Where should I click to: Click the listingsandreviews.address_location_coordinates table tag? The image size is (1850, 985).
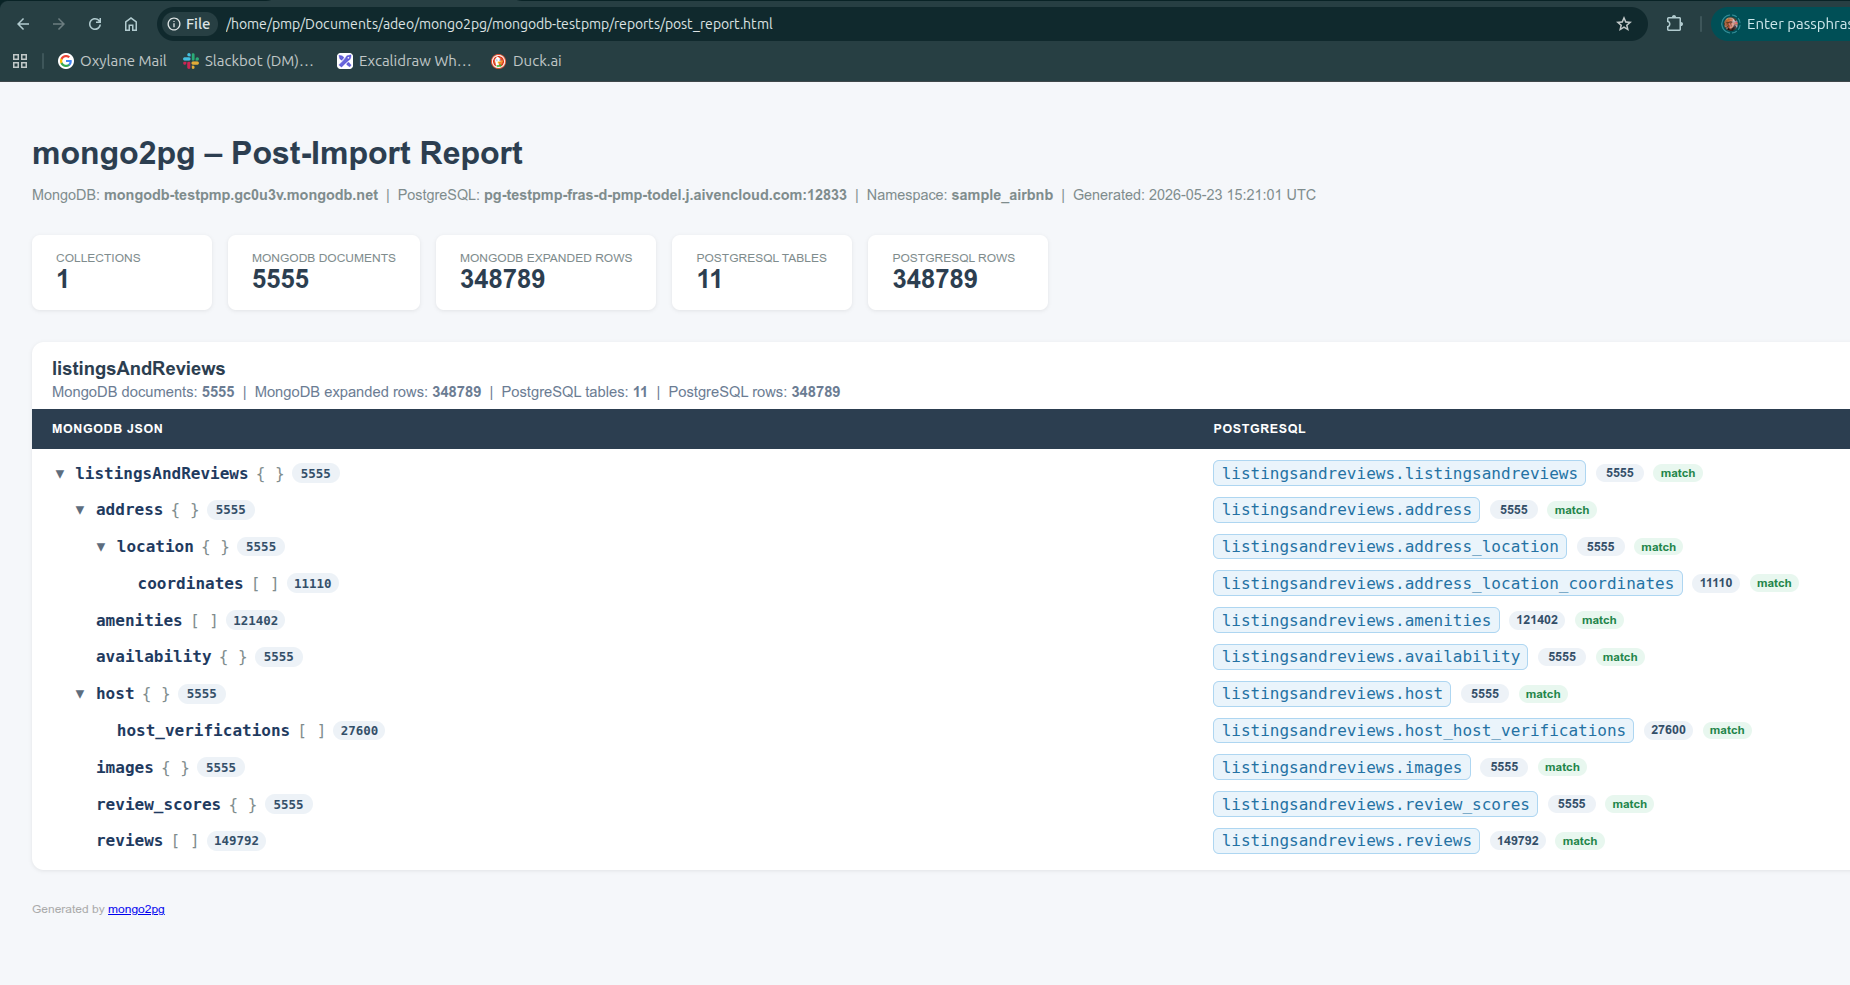[x=1447, y=583]
